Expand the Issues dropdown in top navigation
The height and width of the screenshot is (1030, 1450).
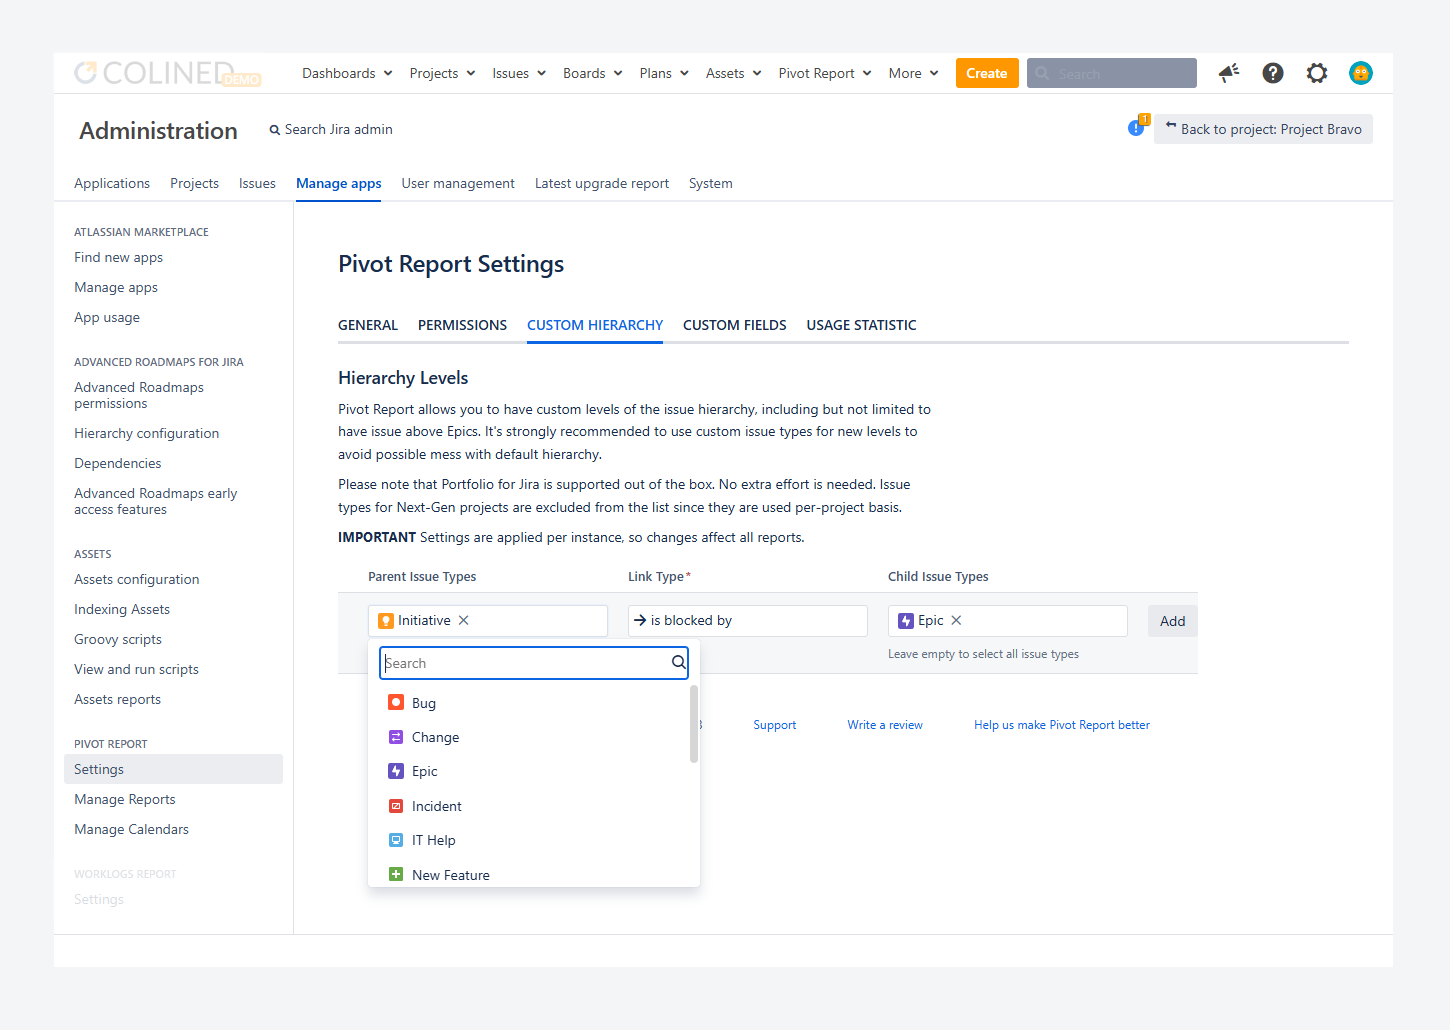point(519,73)
